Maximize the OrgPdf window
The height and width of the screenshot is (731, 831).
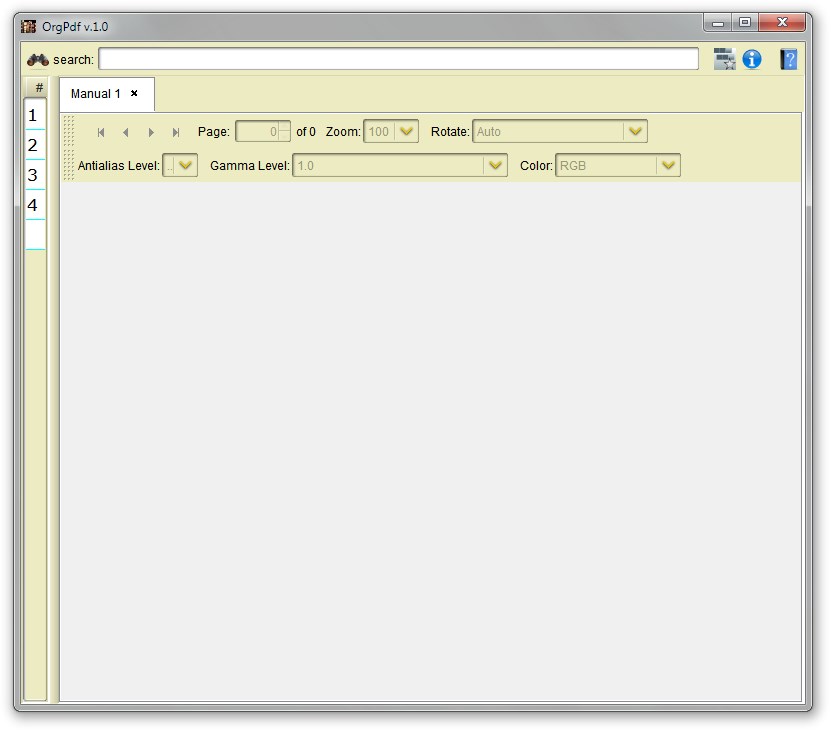tap(745, 22)
